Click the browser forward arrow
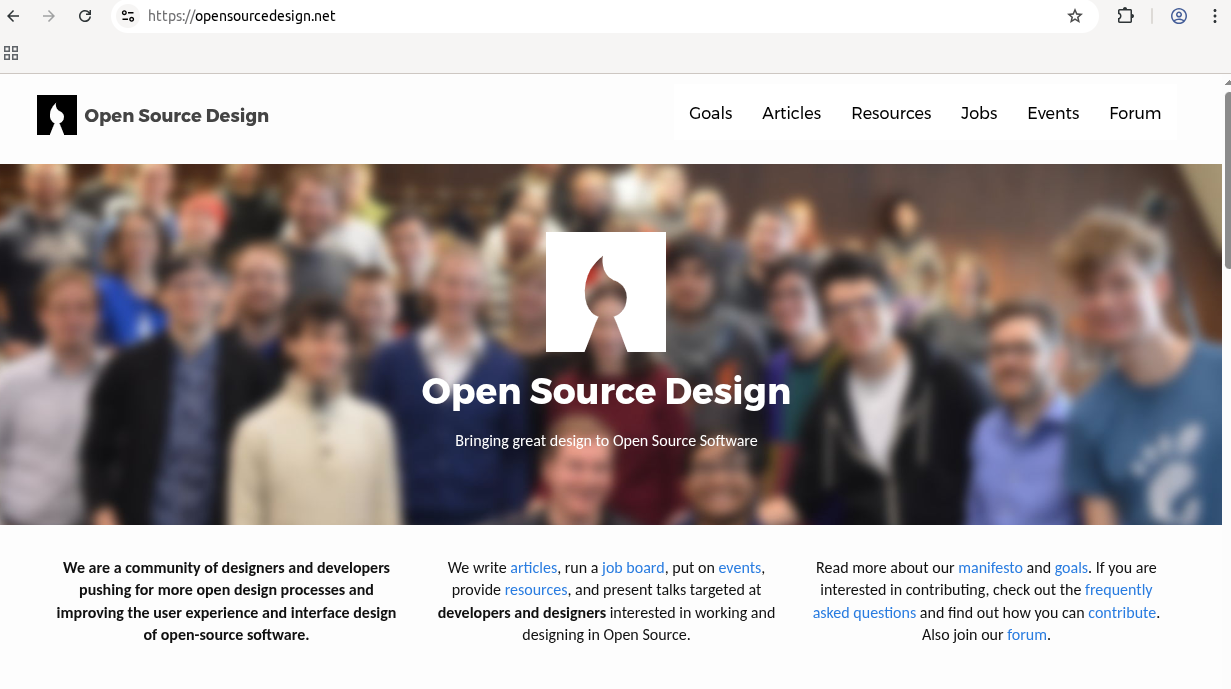 [49, 16]
